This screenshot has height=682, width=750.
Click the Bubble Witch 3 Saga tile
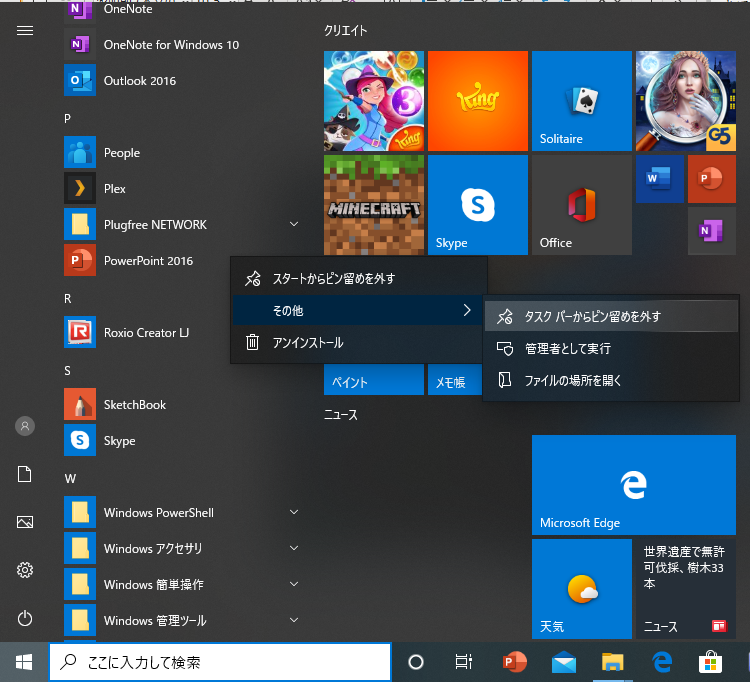click(x=374, y=101)
